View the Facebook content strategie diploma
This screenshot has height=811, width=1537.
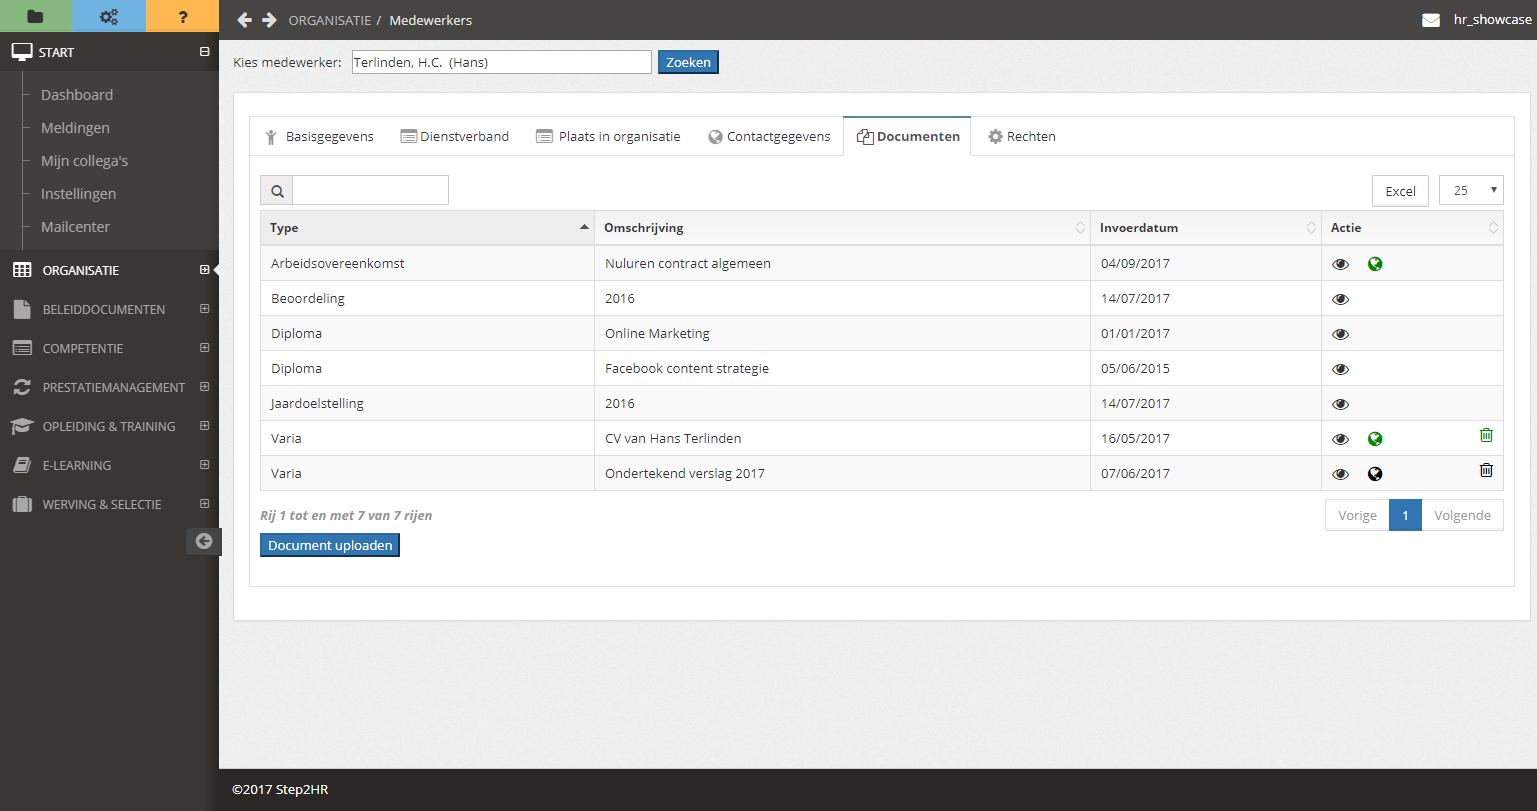pos(1341,369)
